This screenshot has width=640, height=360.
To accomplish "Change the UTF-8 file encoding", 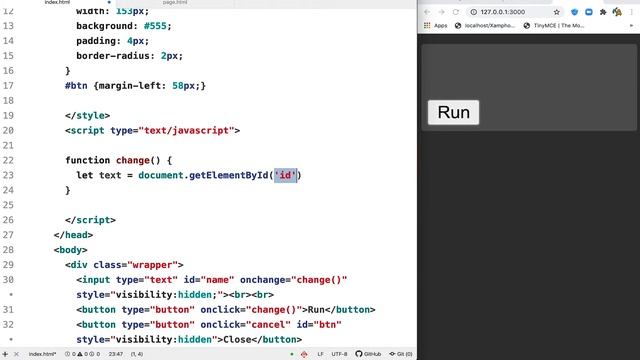I will (339, 354).
